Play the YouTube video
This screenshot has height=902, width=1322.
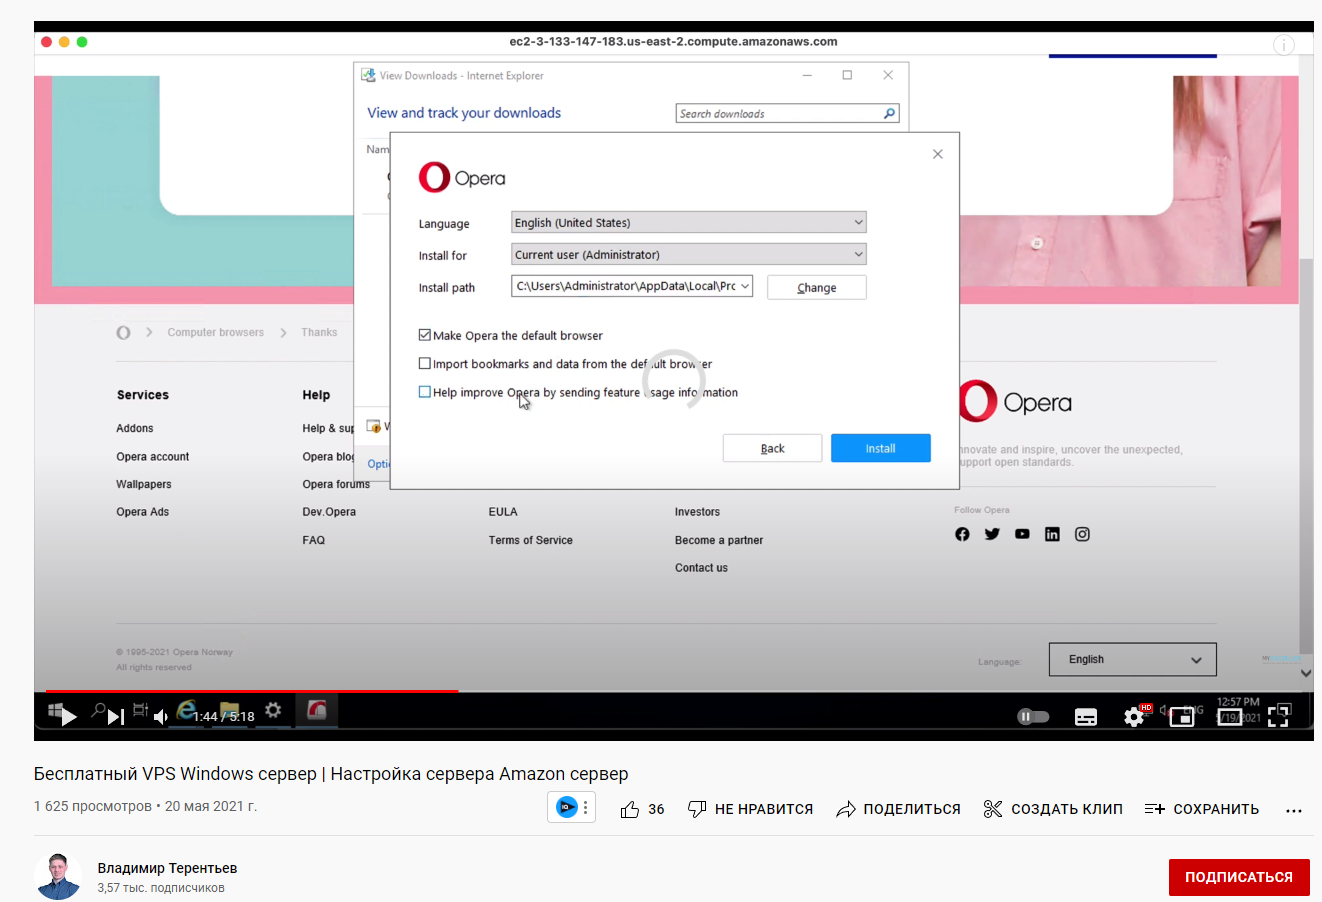[x=68, y=716]
